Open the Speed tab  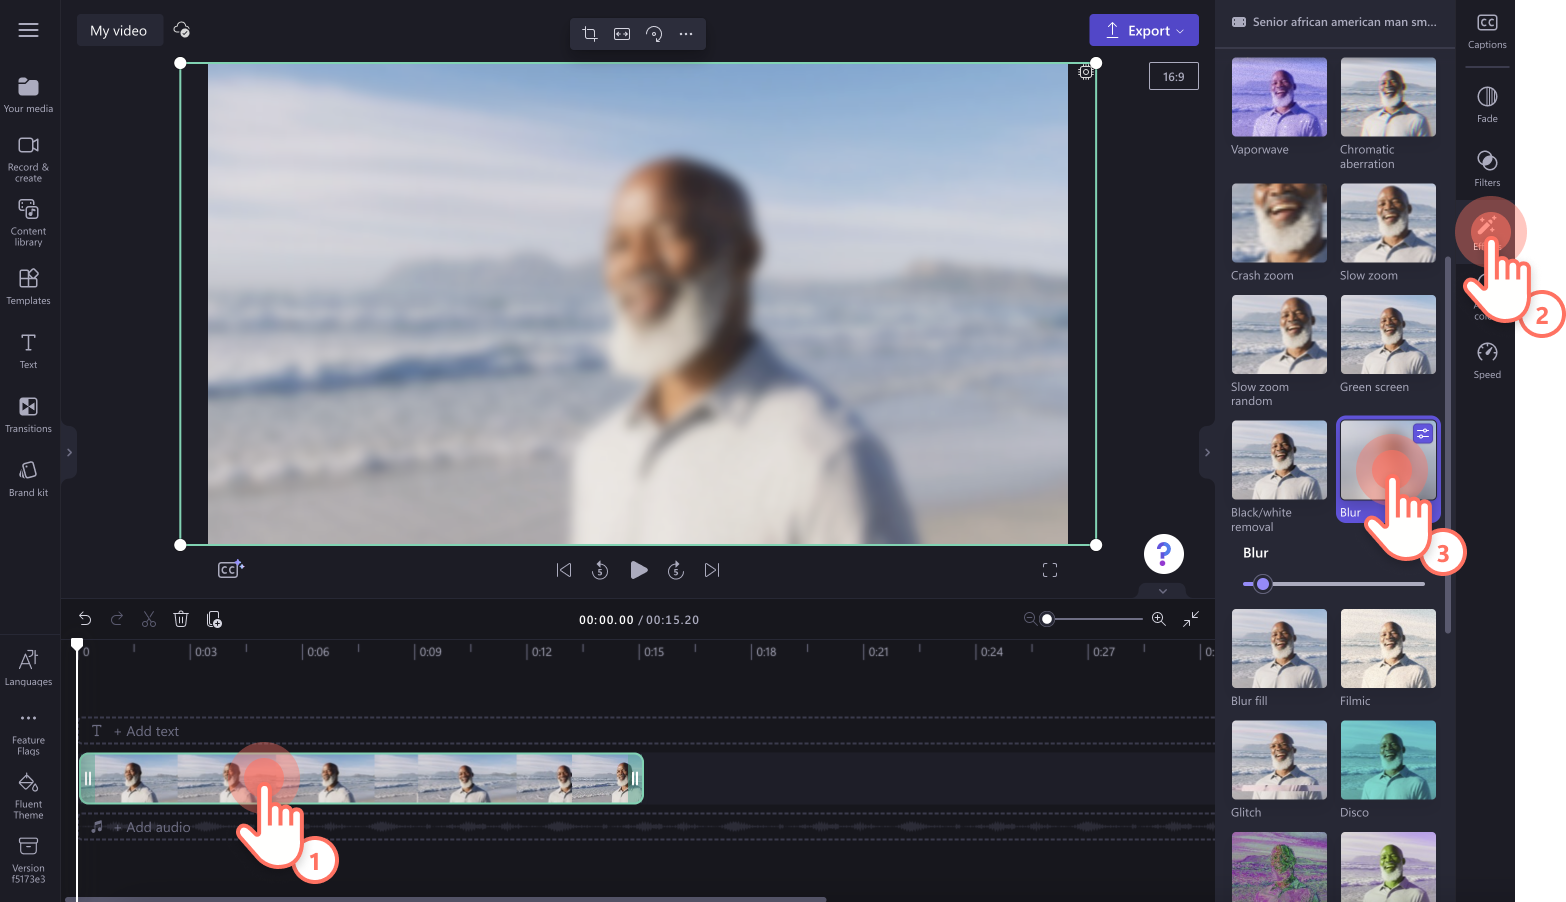click(1487, 360)
